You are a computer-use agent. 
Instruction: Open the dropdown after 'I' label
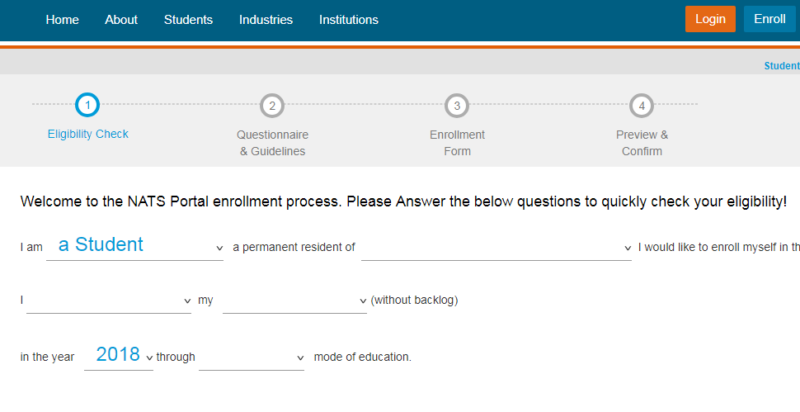[109, 300]
